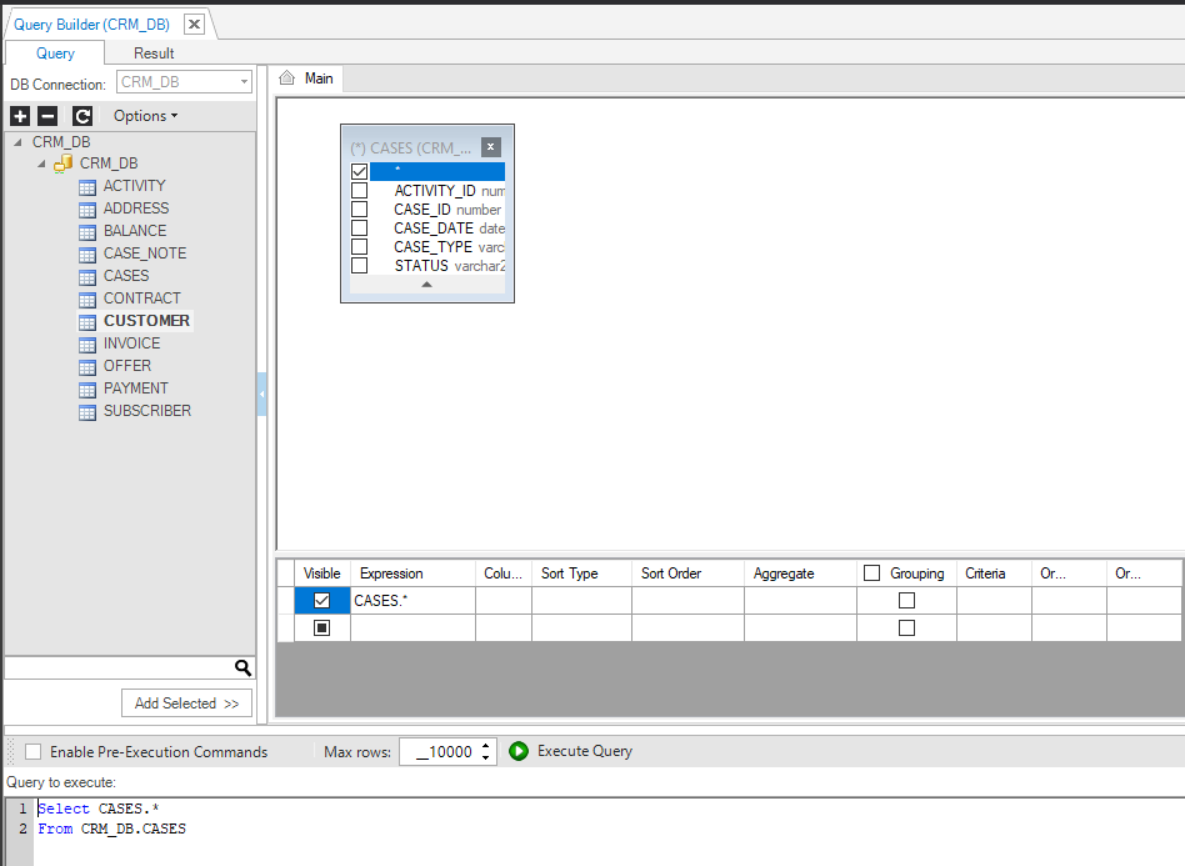The width and height of the screenshot is (1185, 866).
Task: Switch to the Result tab
Action: [x=154, y=53]
